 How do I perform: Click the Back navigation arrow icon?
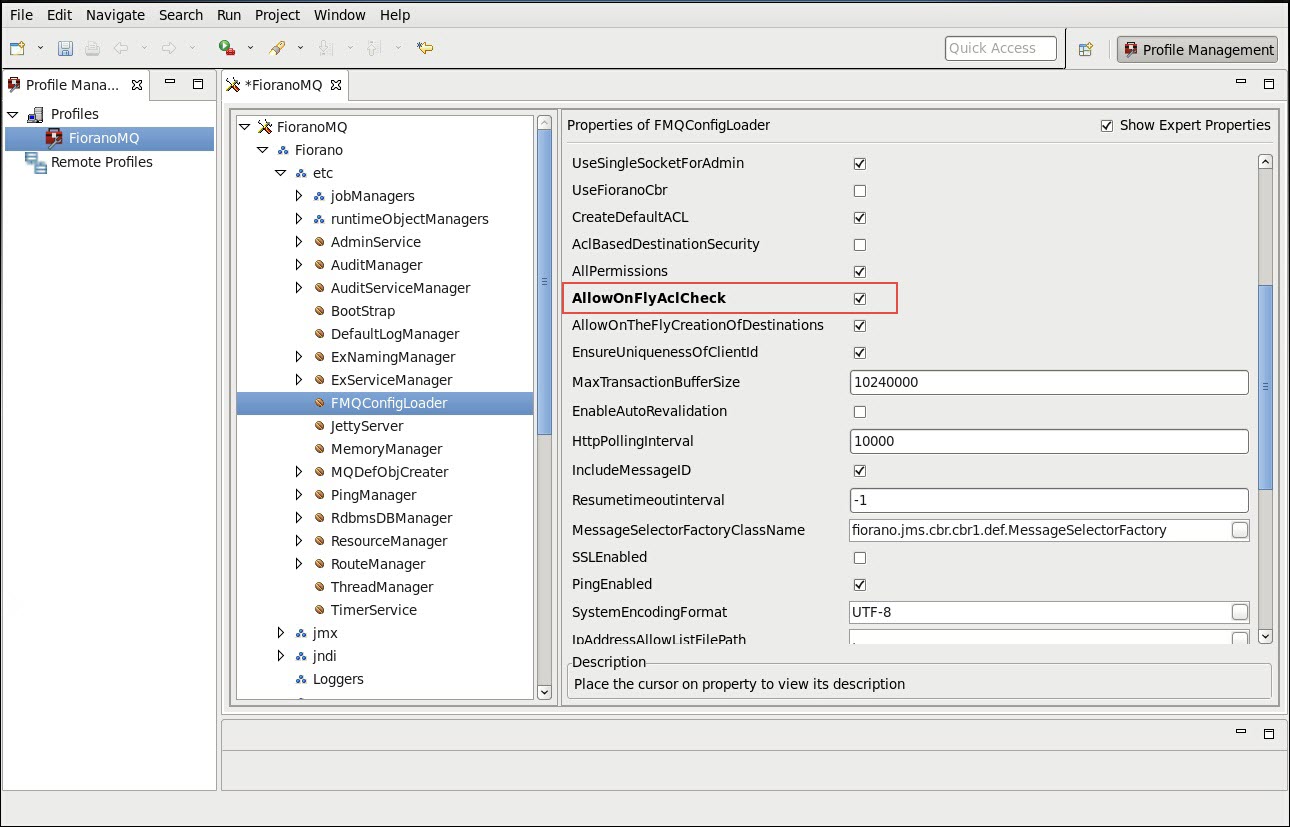click(121, 48)
